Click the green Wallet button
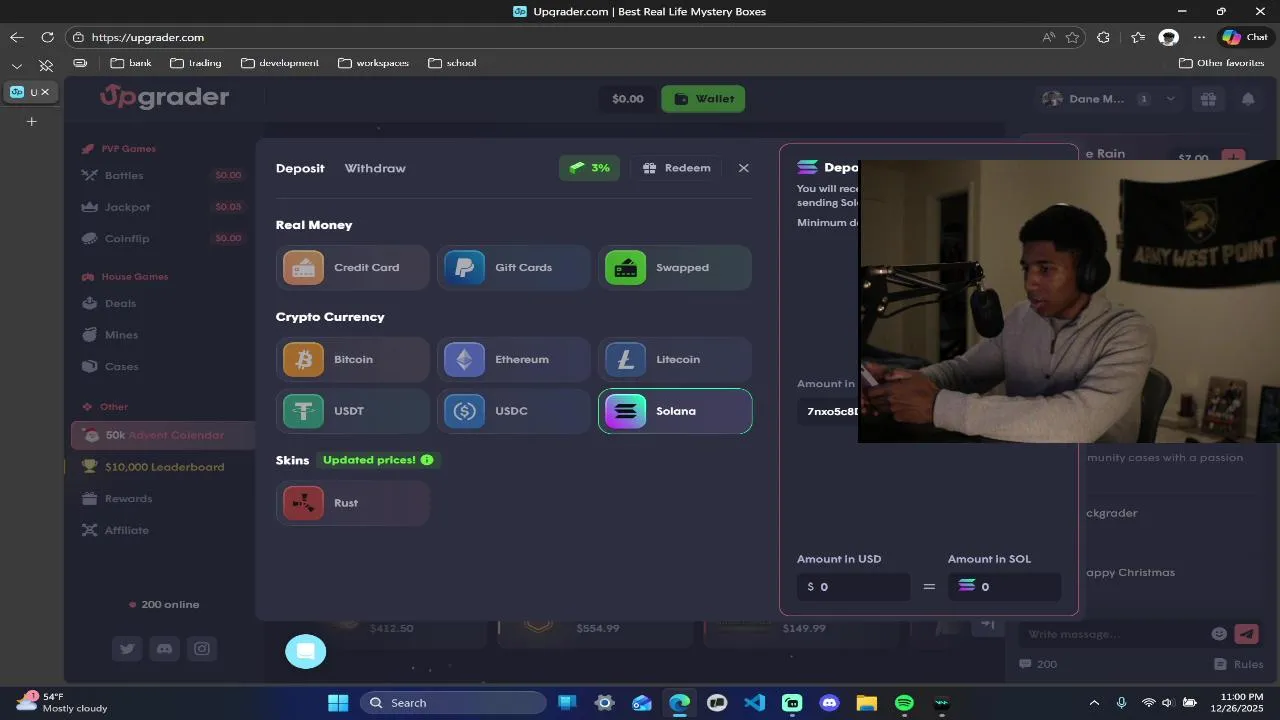Image resolution: width=1280 pixels, height=720 pixels. coord(703,99)
